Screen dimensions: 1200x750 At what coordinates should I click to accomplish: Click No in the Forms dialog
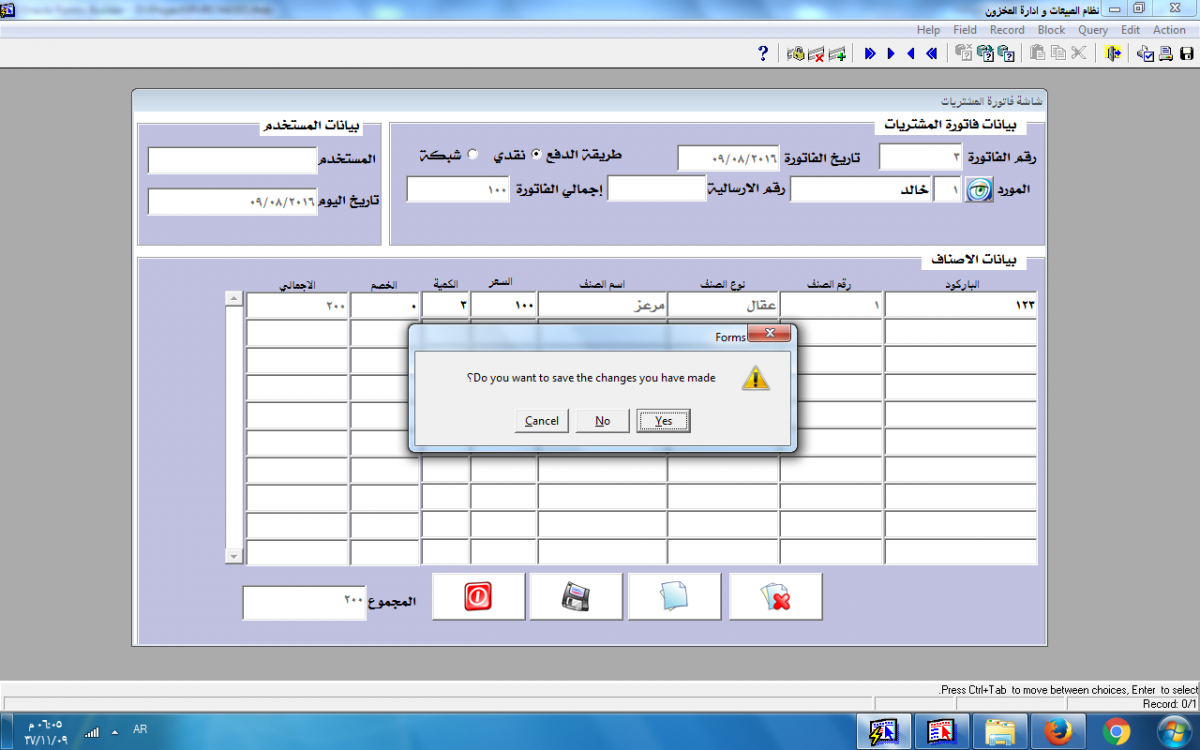(602, 421)
